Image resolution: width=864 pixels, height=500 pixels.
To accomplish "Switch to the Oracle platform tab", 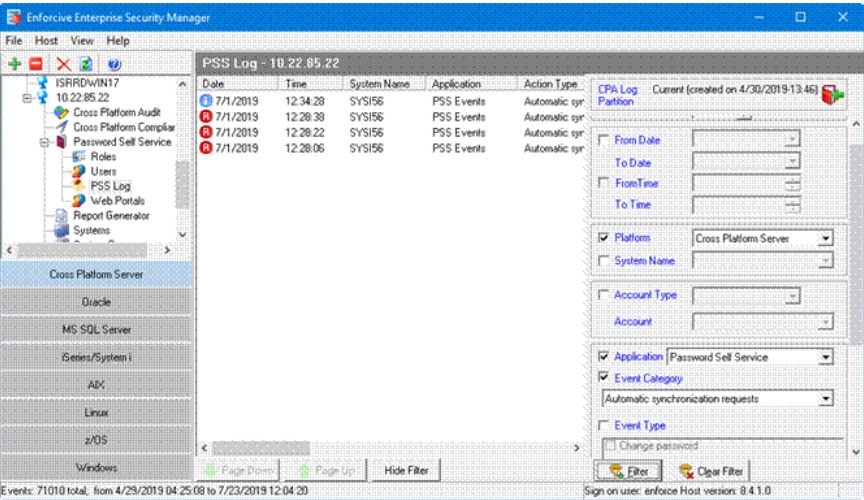I will [x=96, y=302].
